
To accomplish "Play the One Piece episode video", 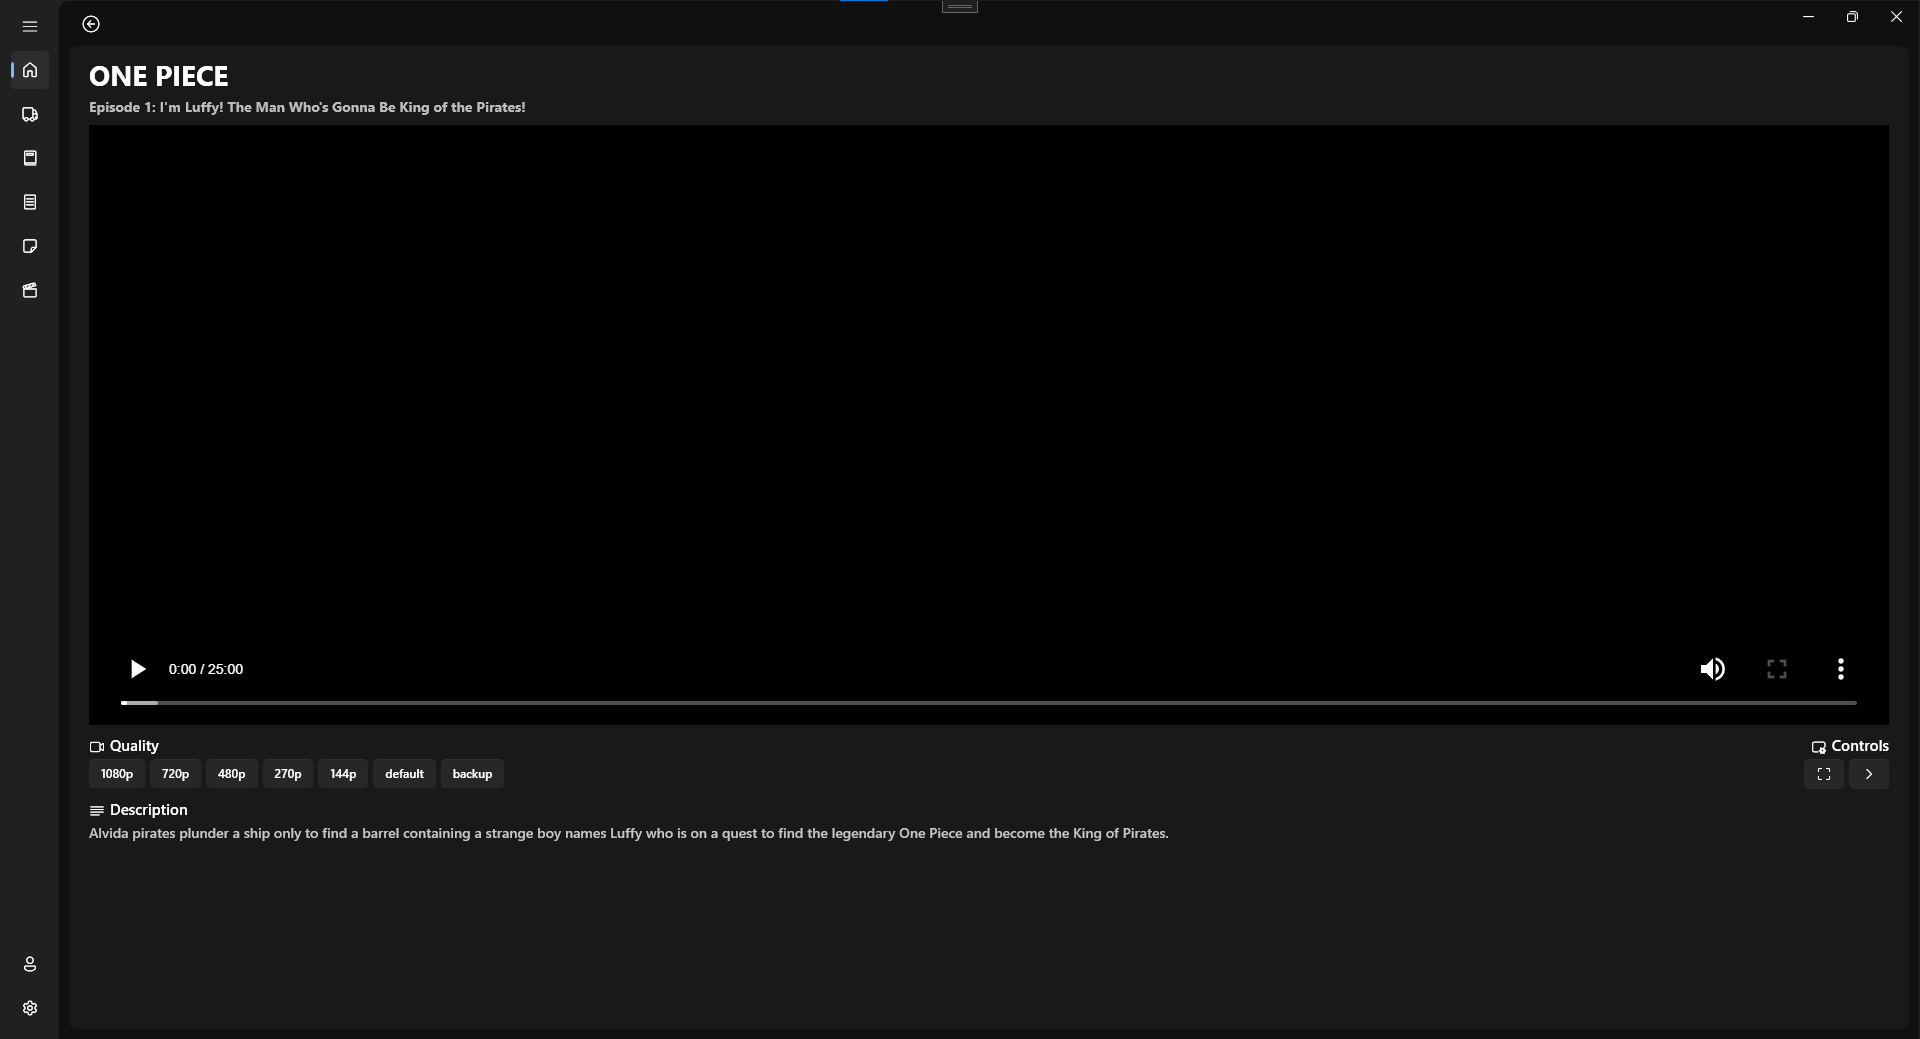I will click(x=138, y=669).
